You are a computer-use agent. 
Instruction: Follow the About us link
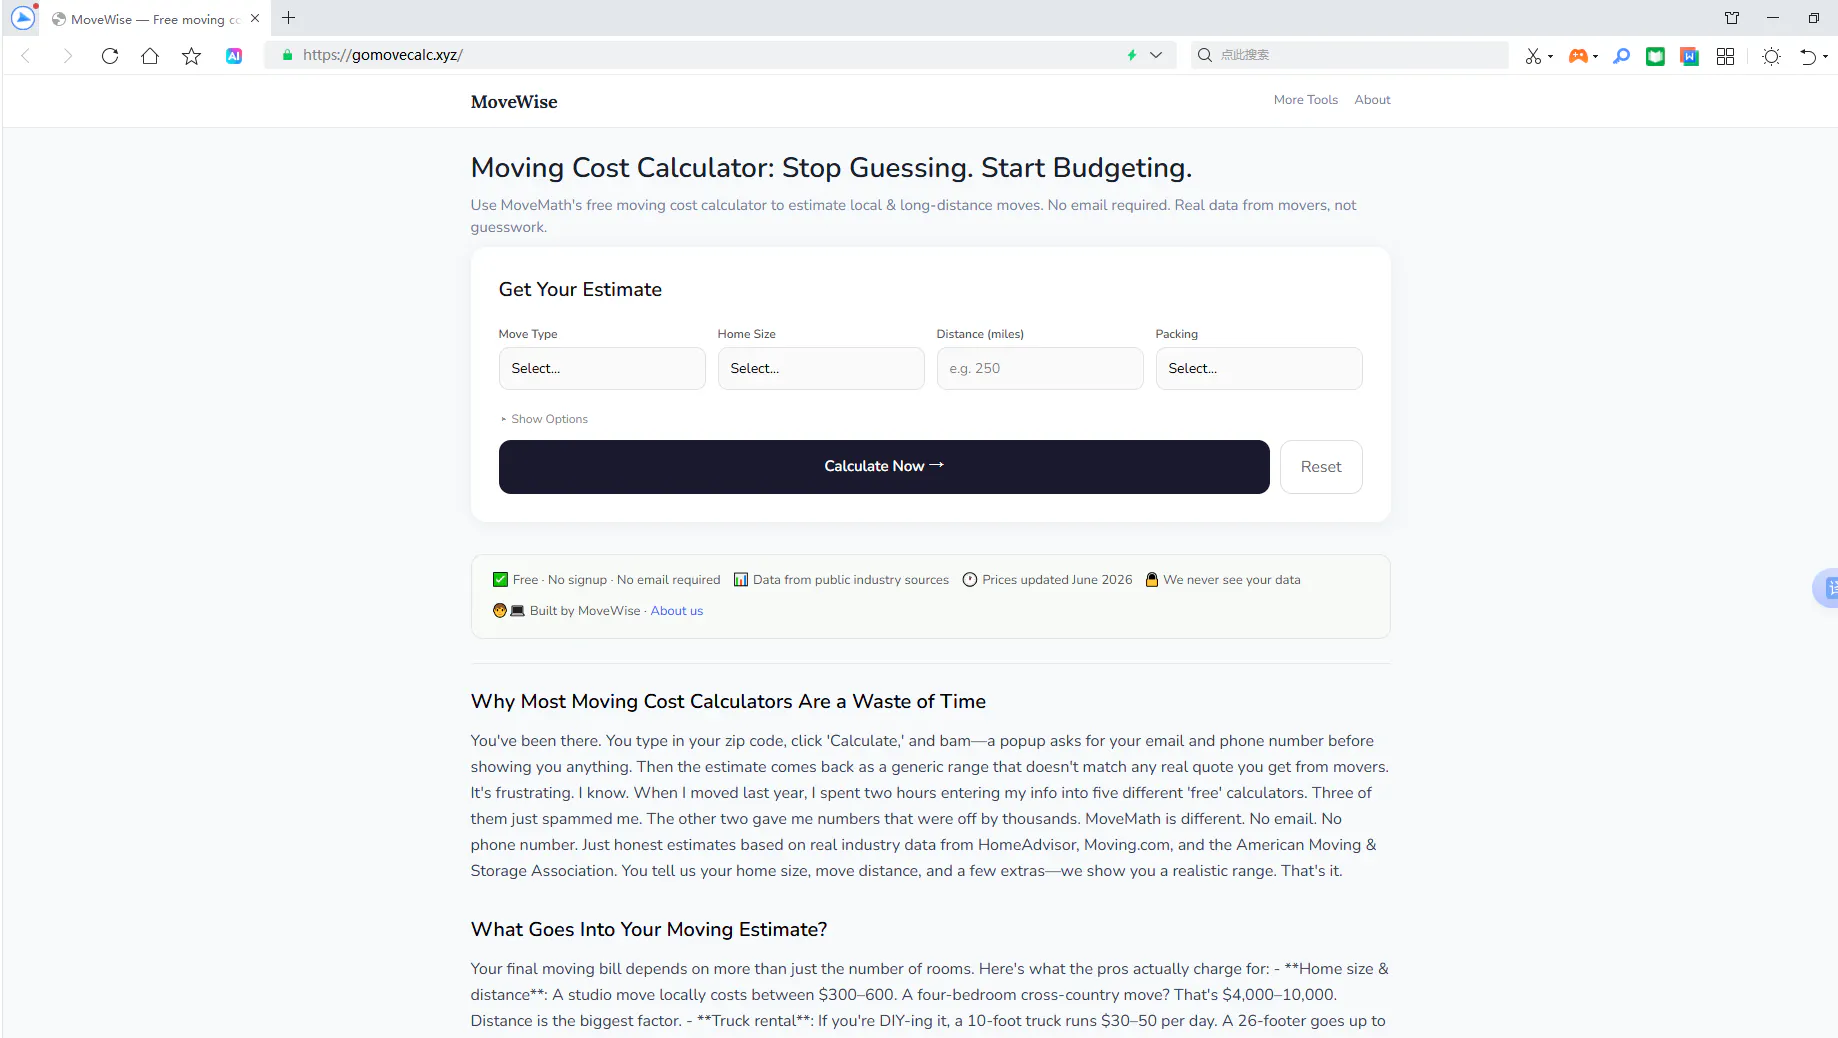click(x=677, y=611)
